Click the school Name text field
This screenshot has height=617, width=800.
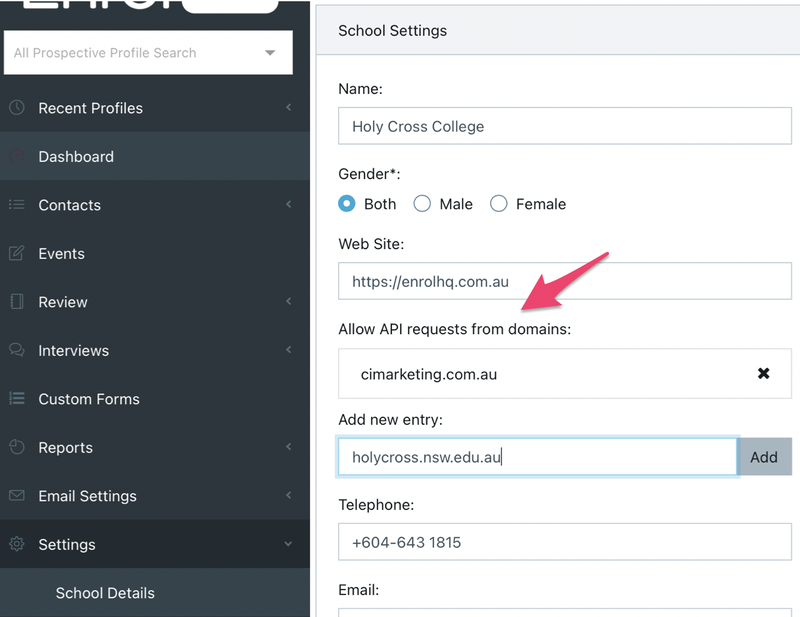tap(565, 127)
